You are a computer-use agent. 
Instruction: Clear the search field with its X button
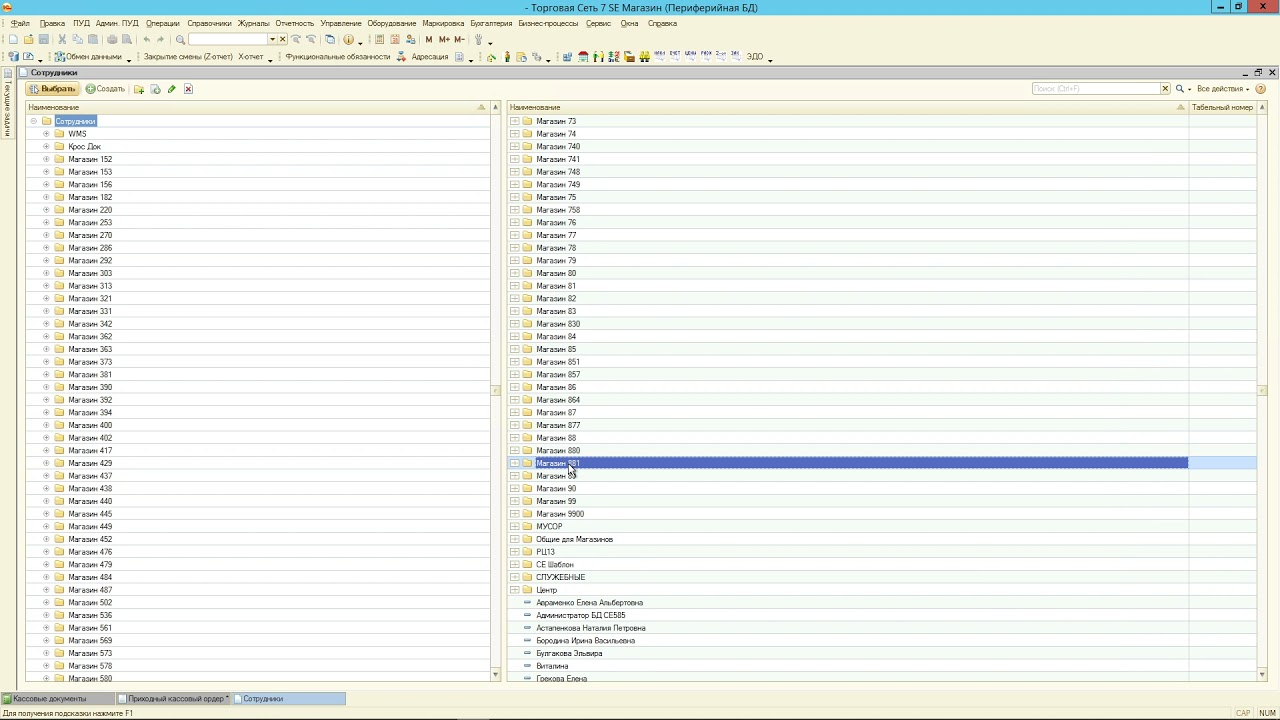click(1165, 89)
